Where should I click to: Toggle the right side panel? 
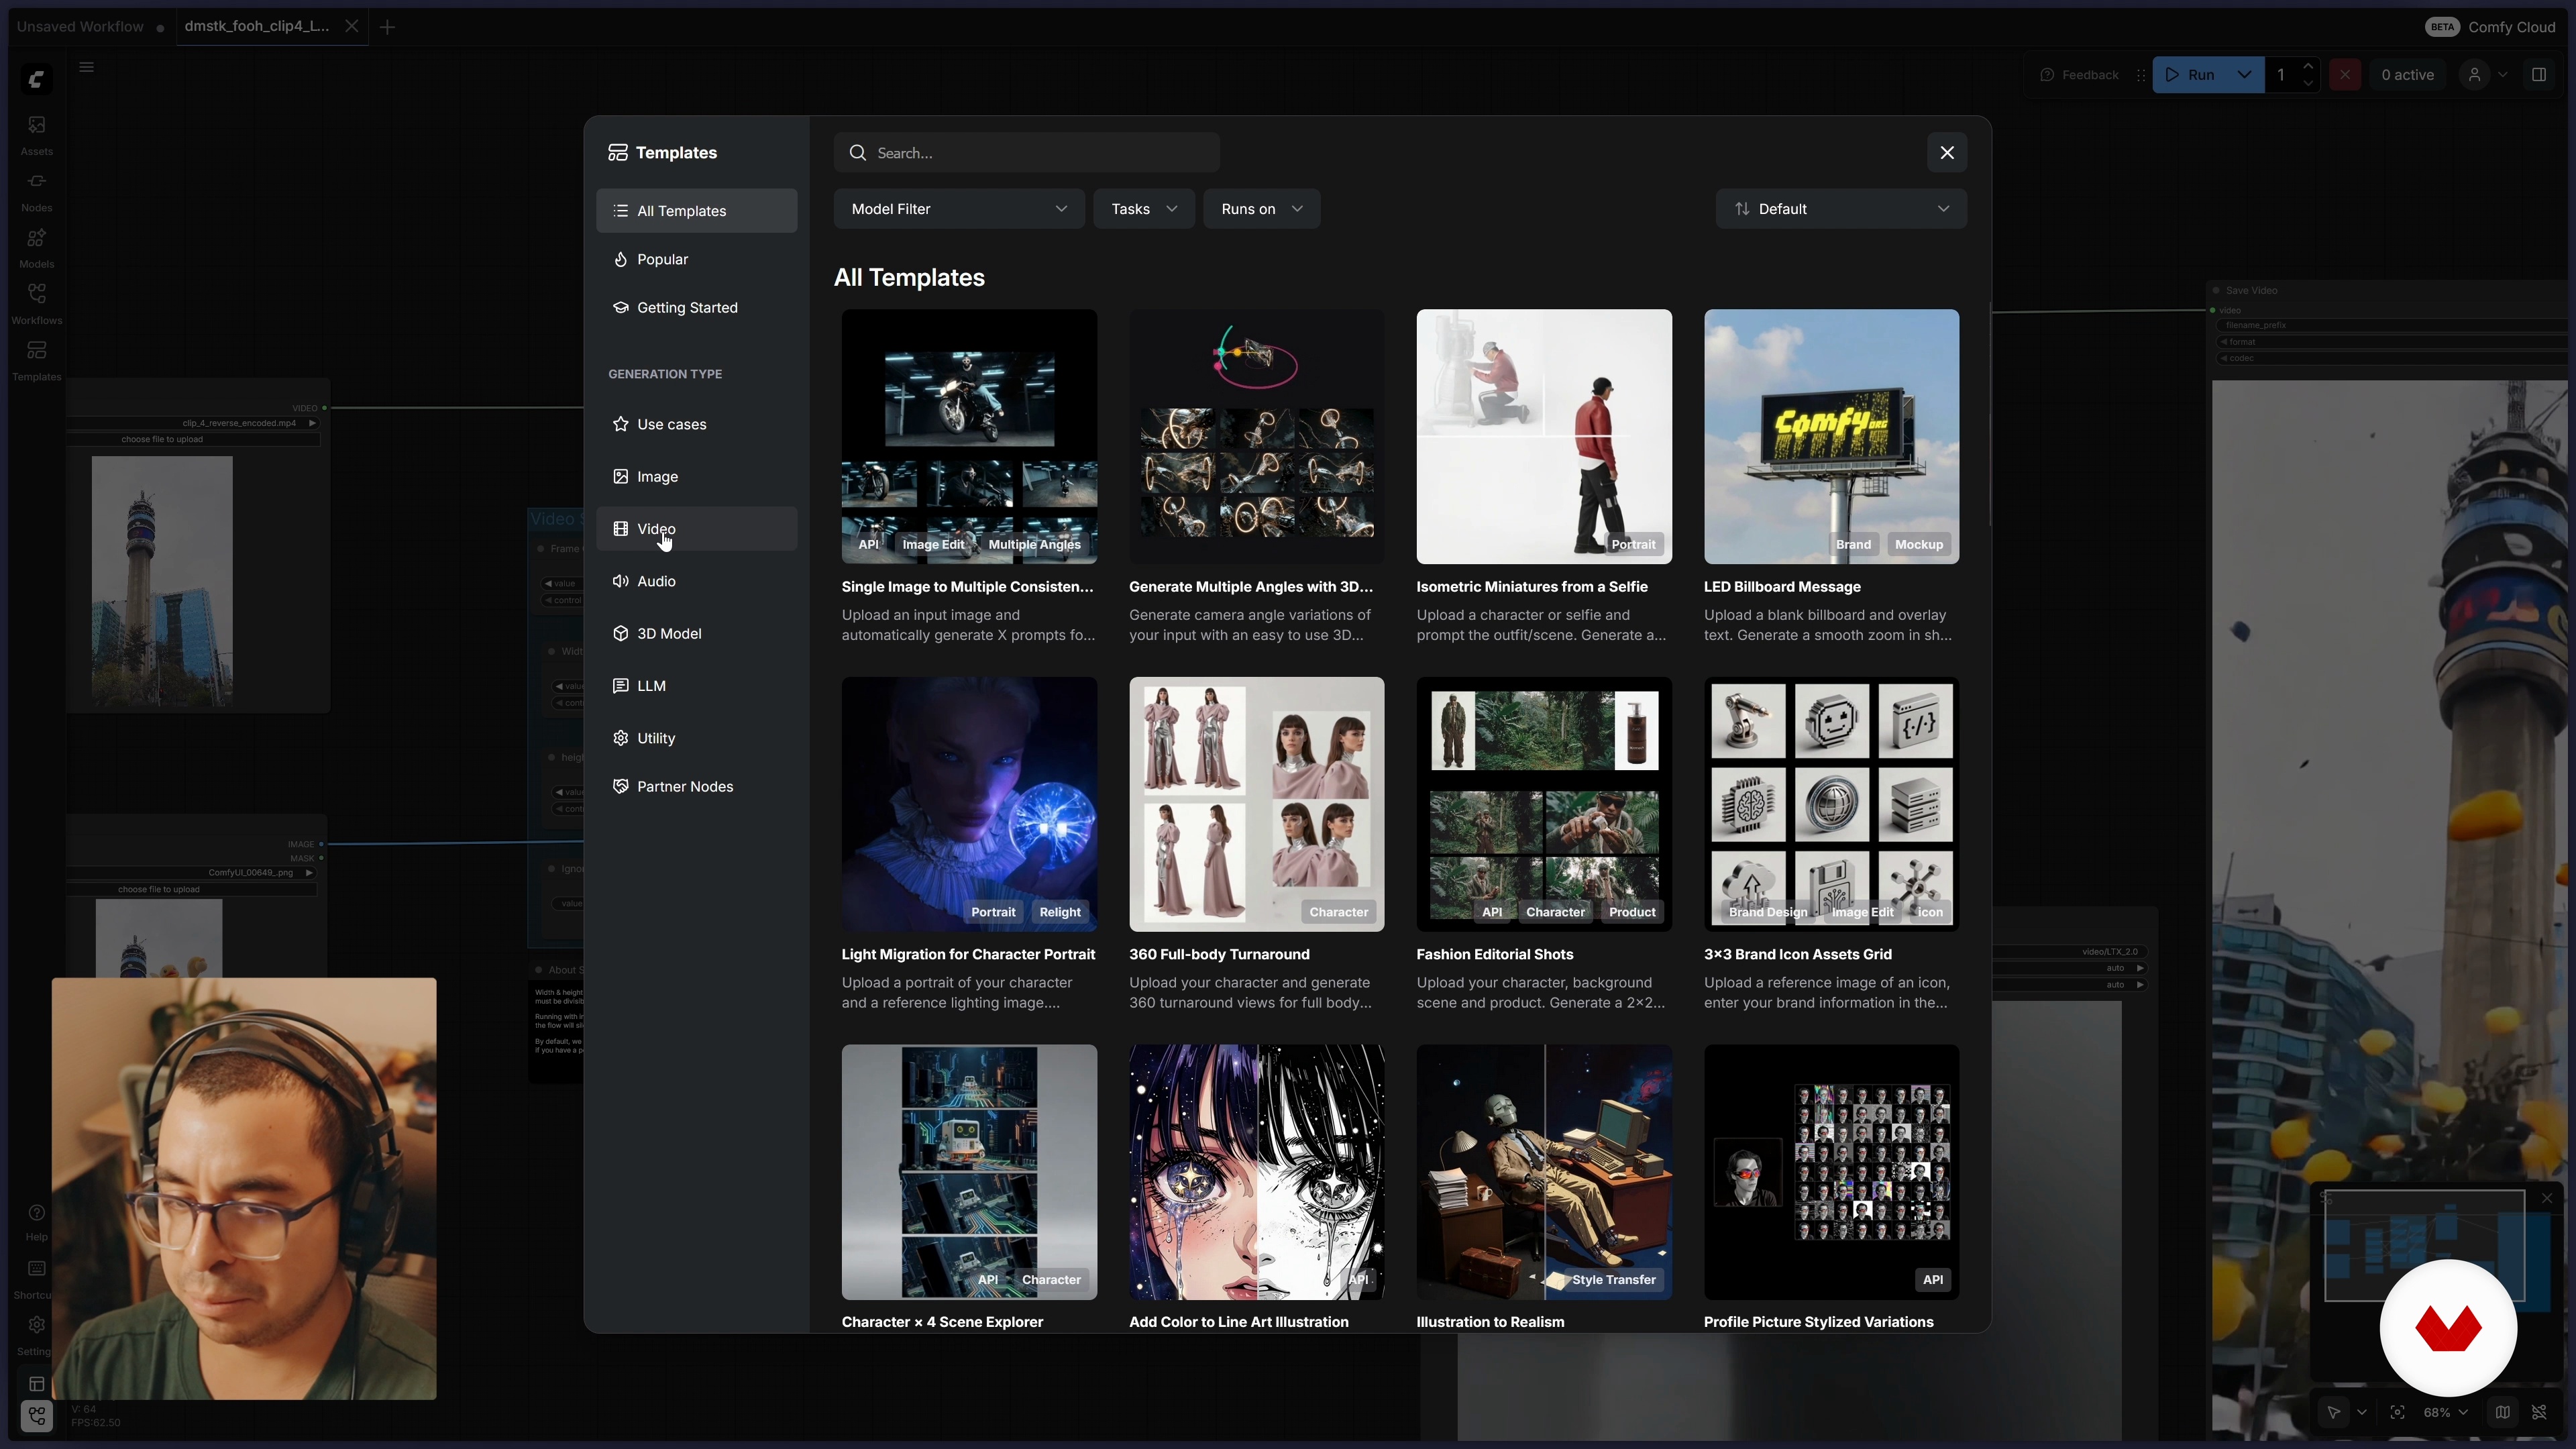(2539, 75)
